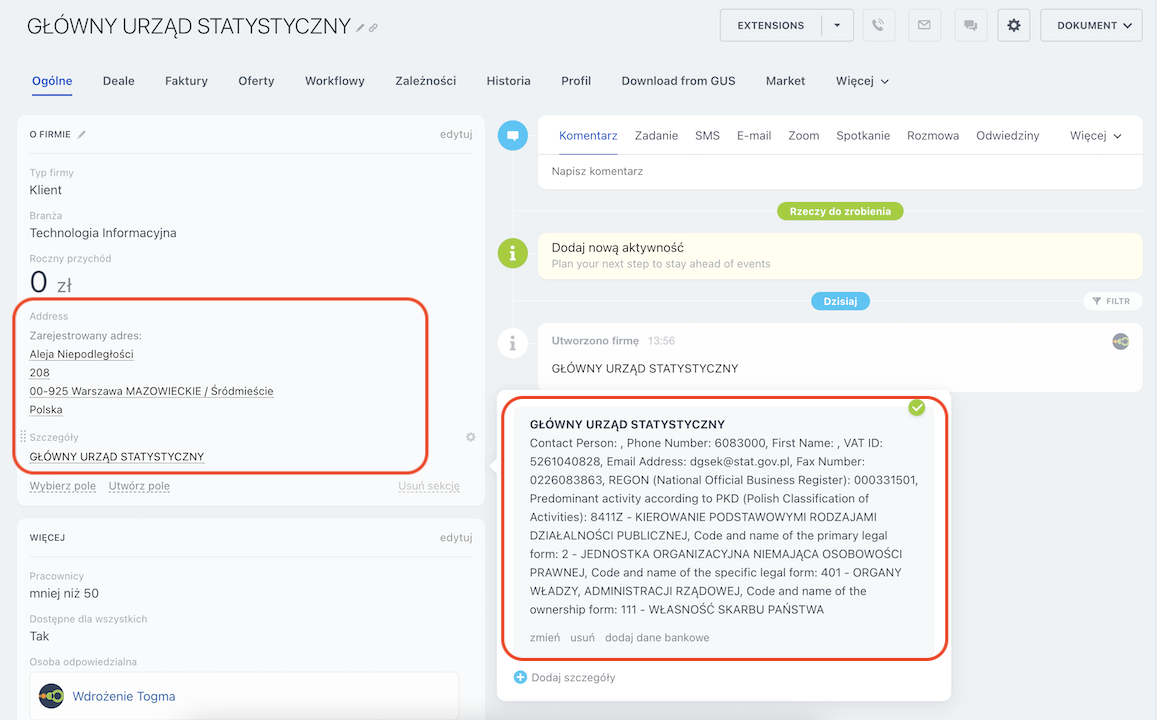Click the phone call icon in header
The width and height of the screenshot is (1157, 720).
tap(878, 26)
